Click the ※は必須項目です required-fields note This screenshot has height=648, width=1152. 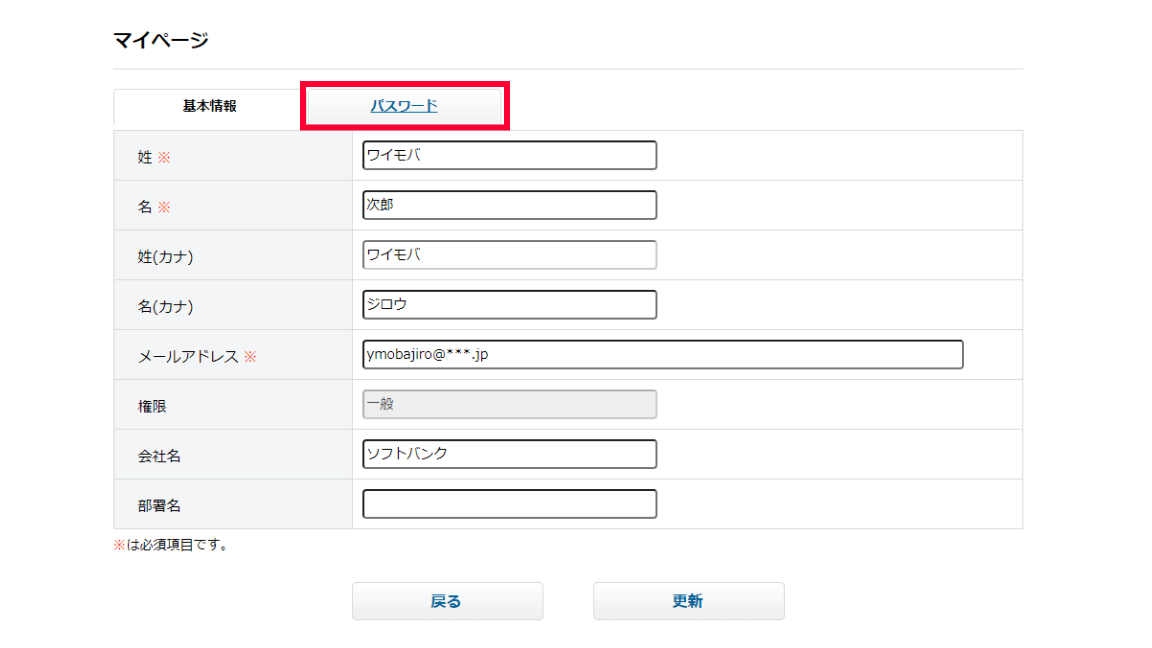[x=170, y=546]
